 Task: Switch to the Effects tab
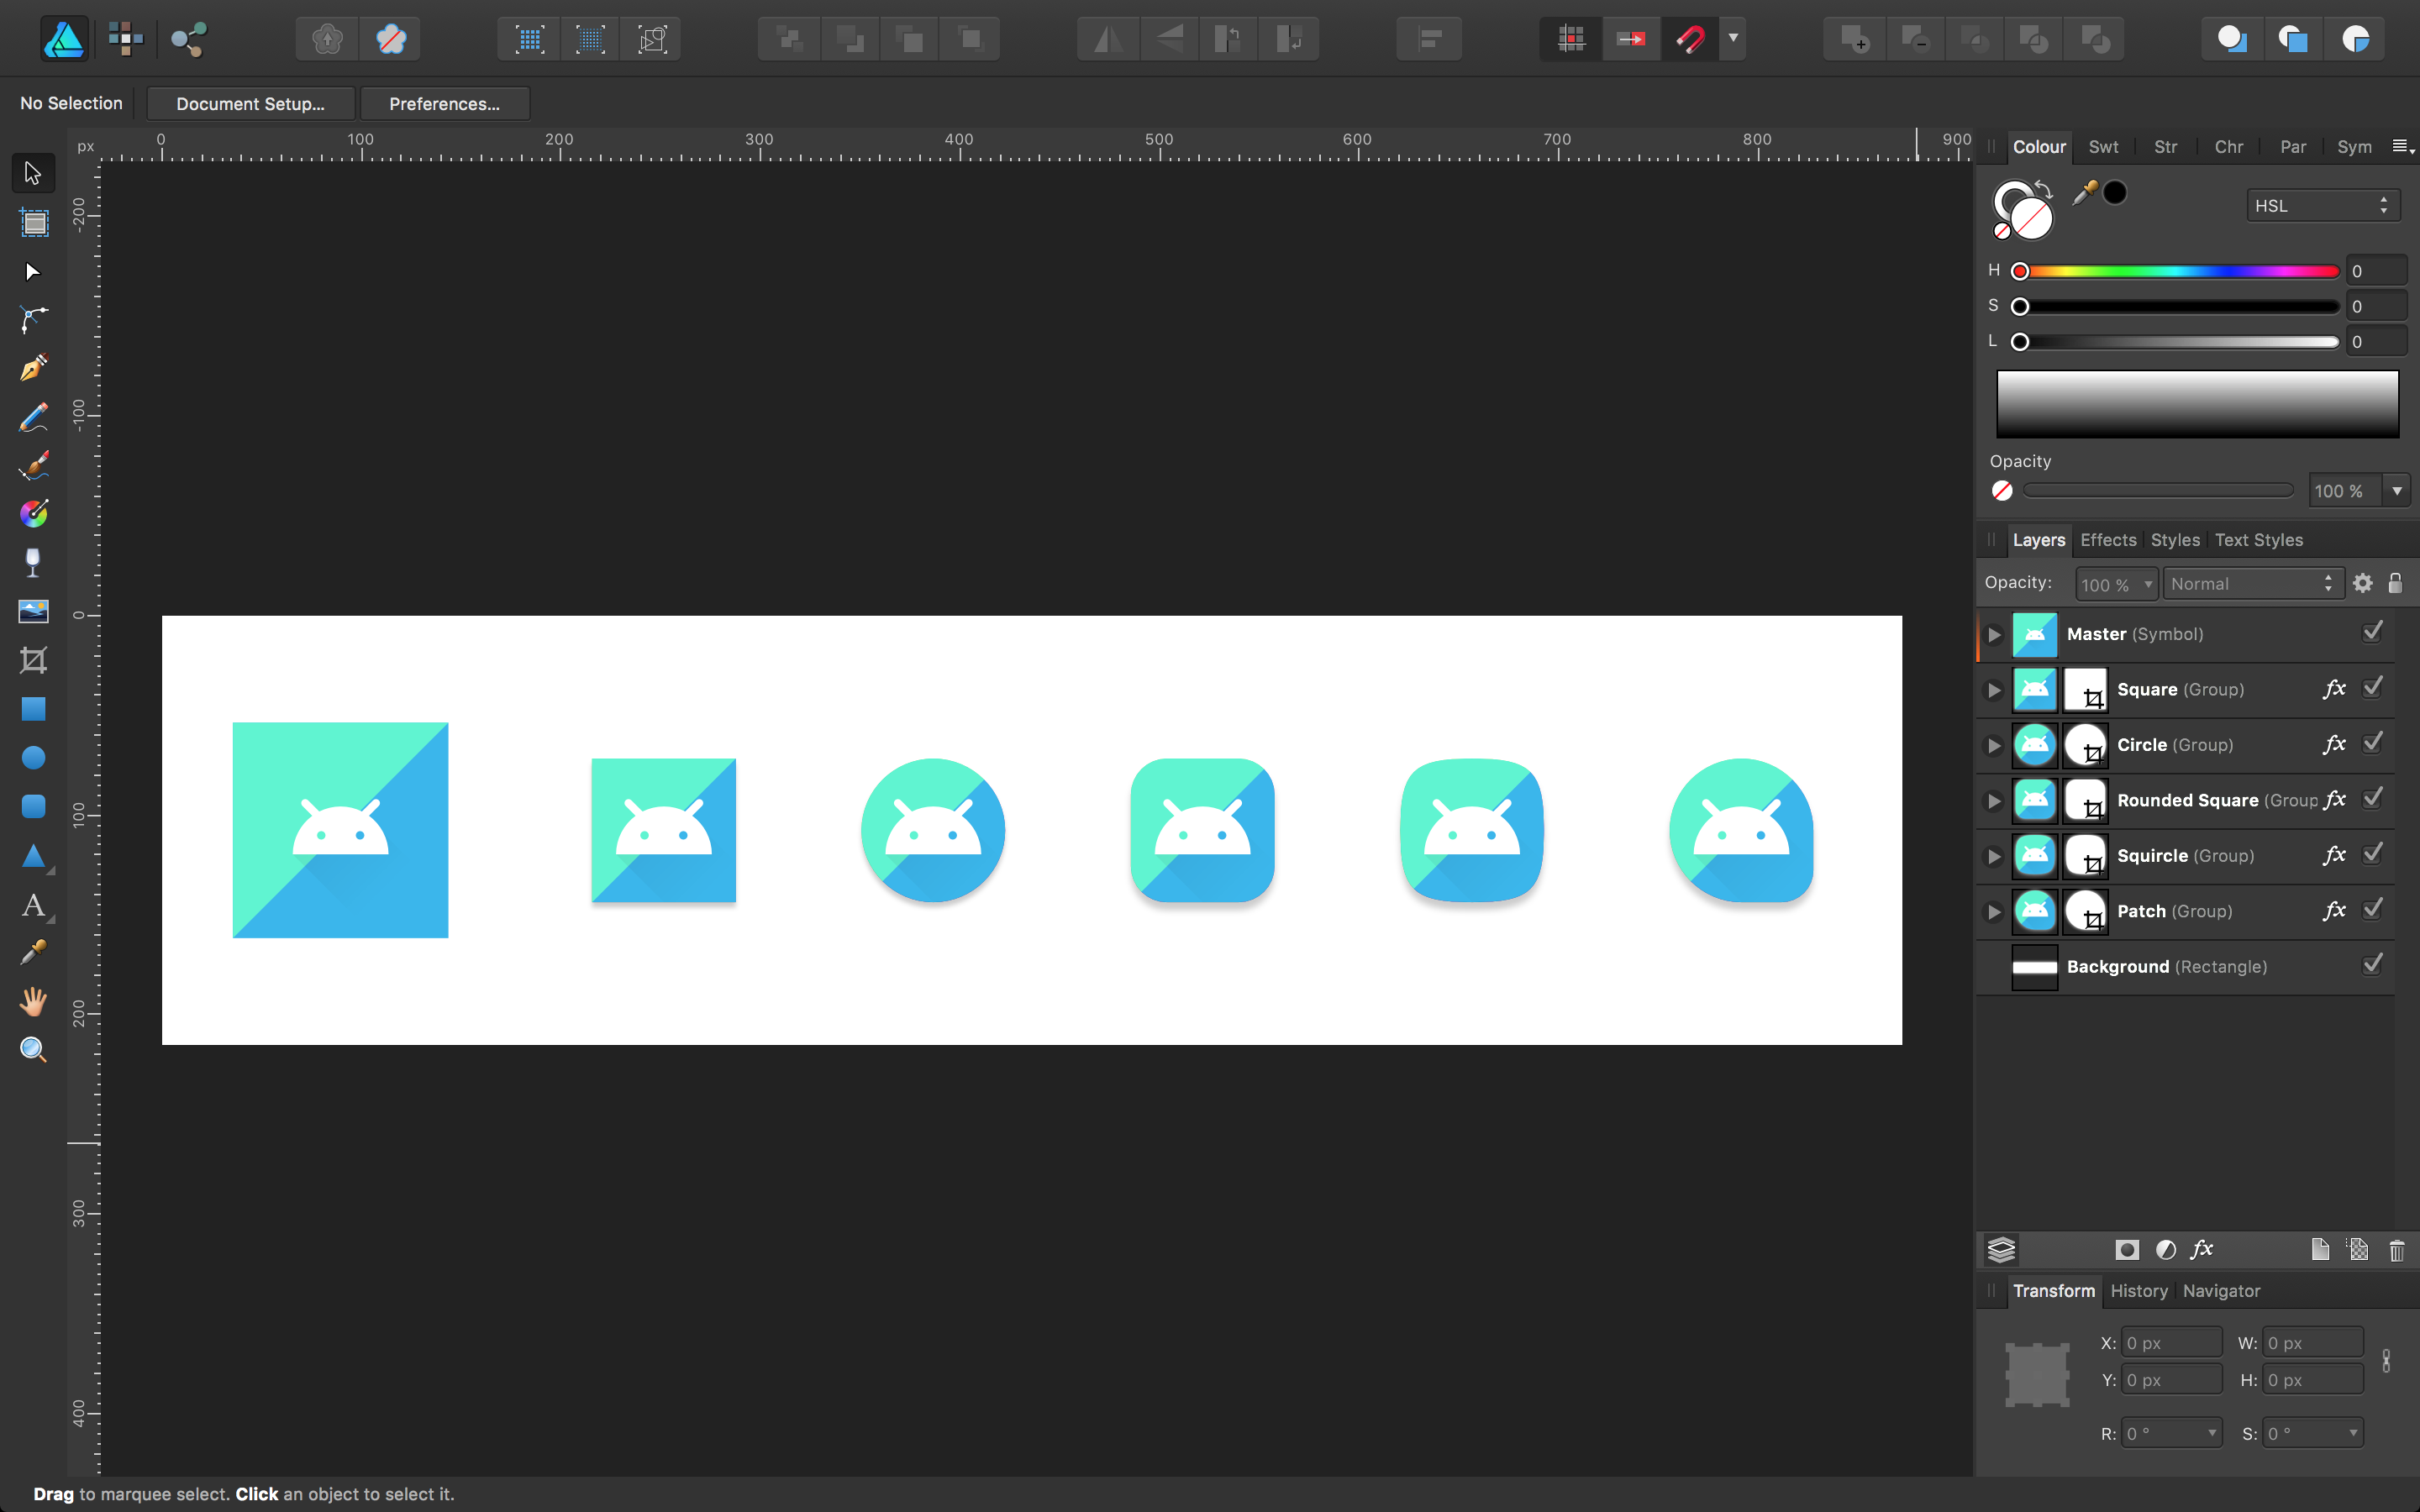point(2107,539)
